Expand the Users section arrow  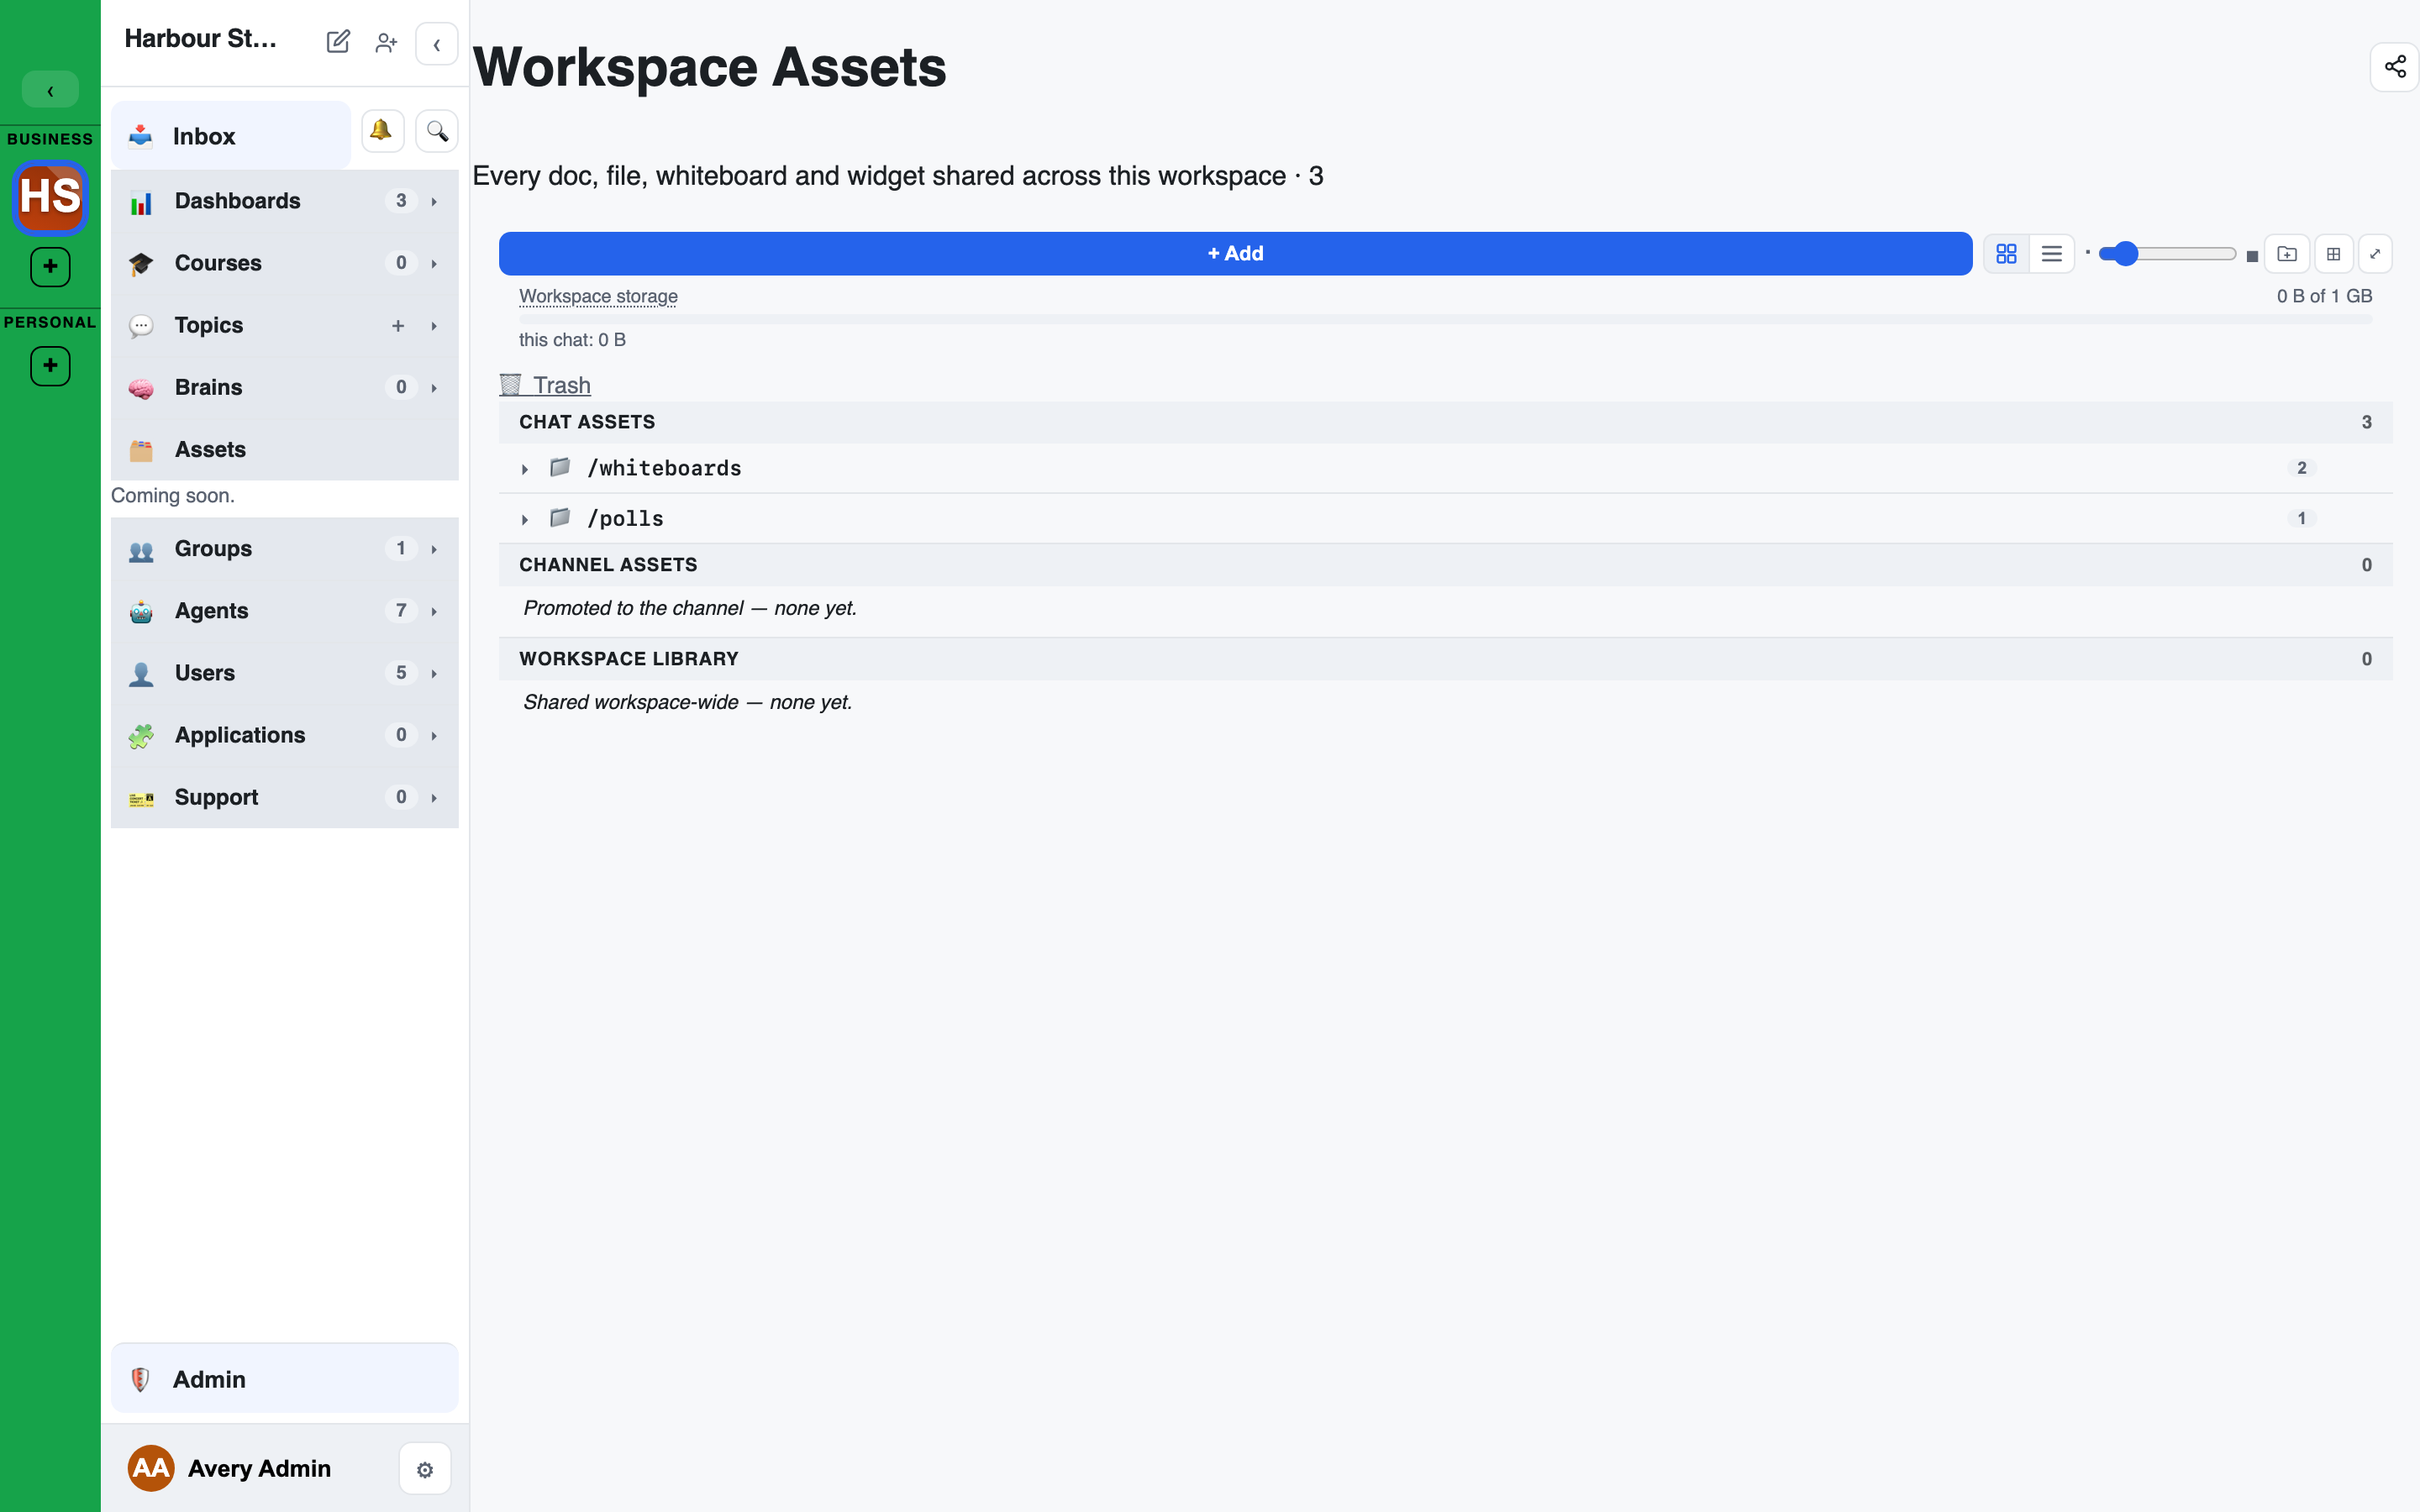coord(434,674)
